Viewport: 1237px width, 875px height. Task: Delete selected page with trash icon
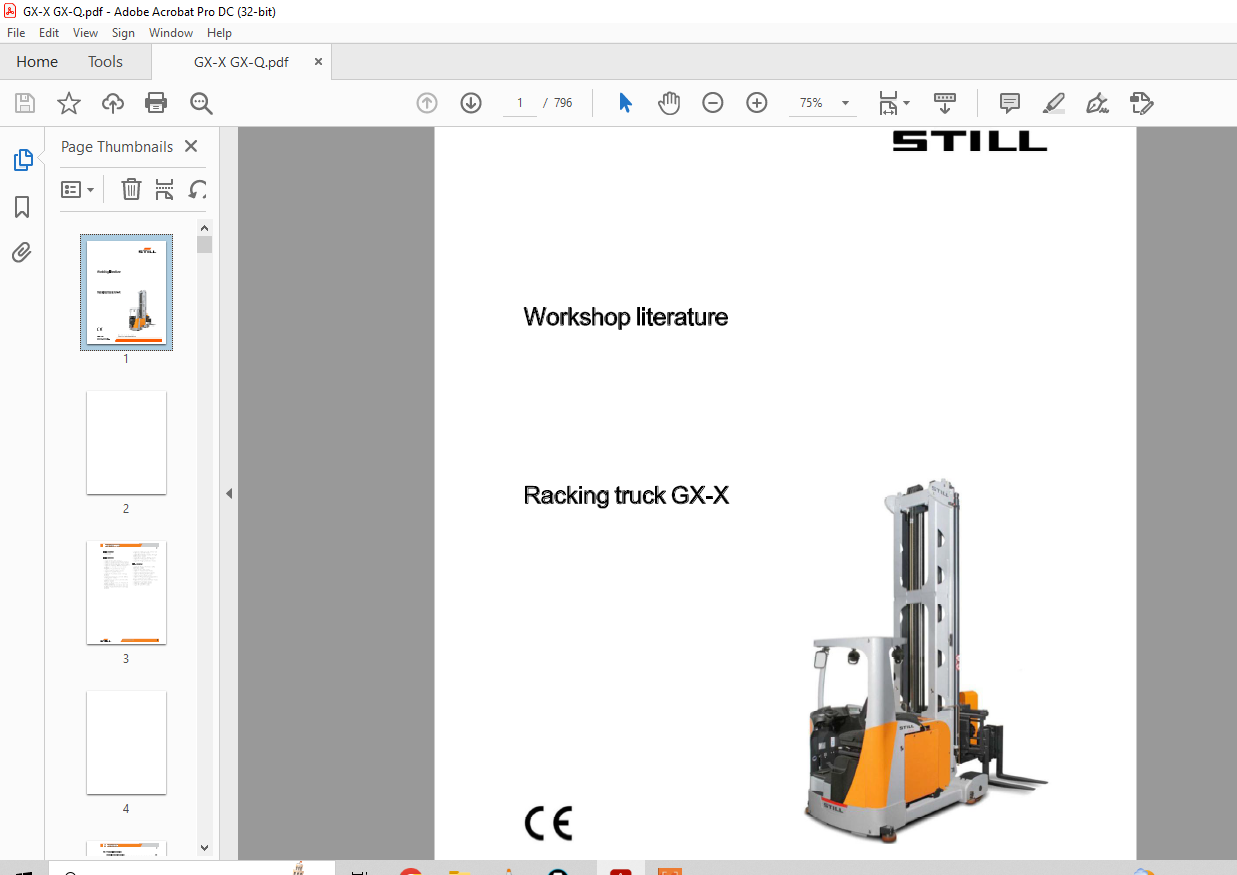[x=131, y=189]
